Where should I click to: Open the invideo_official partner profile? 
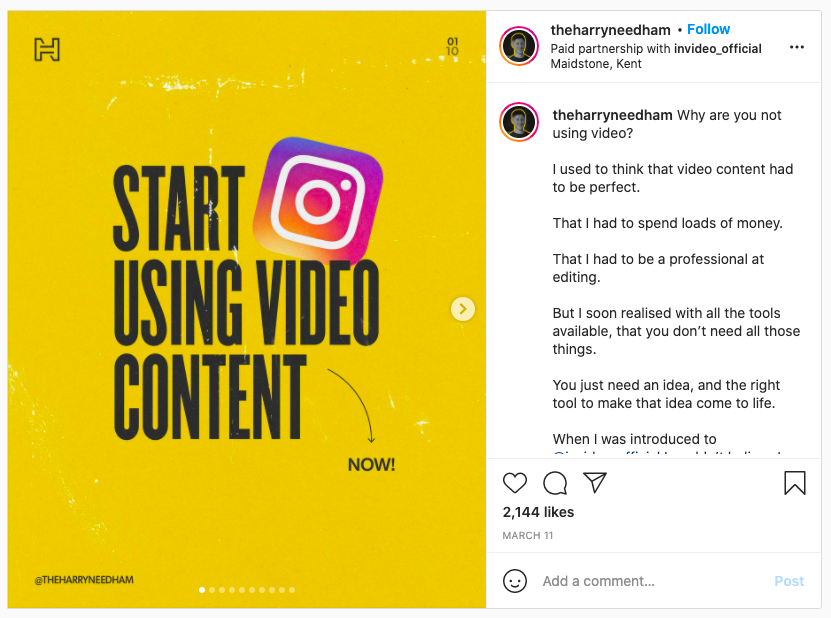pos(718,49)
